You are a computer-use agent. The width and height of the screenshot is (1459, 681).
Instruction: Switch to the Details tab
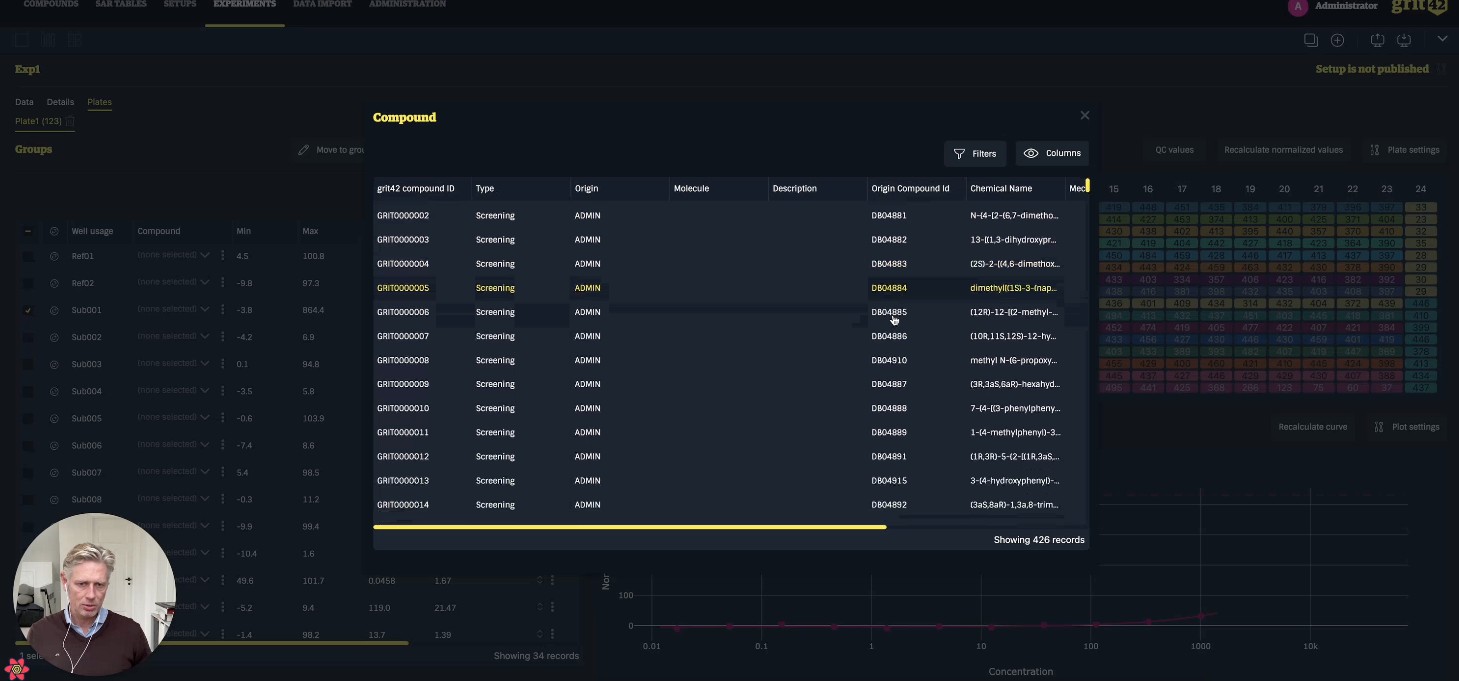click(60, 102)
